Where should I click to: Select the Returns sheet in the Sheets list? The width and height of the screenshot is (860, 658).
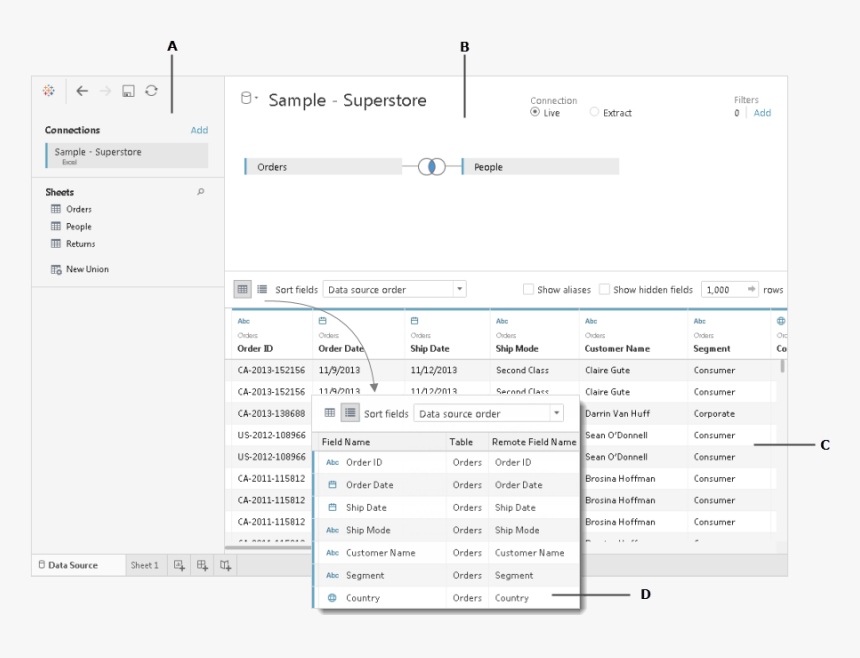tap(81, 243)
